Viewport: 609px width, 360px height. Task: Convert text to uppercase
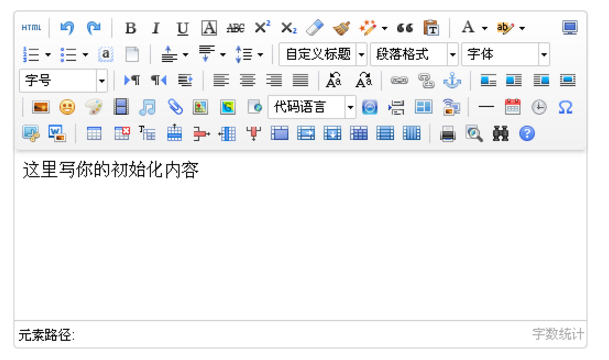[x=334, y=80]
